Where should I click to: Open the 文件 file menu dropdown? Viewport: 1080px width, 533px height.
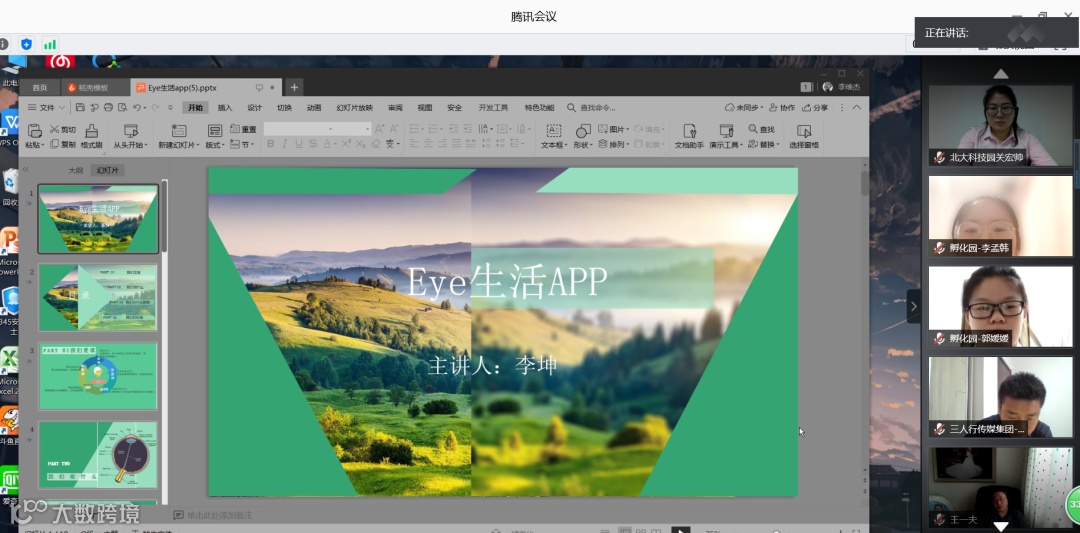coord(46,107)
